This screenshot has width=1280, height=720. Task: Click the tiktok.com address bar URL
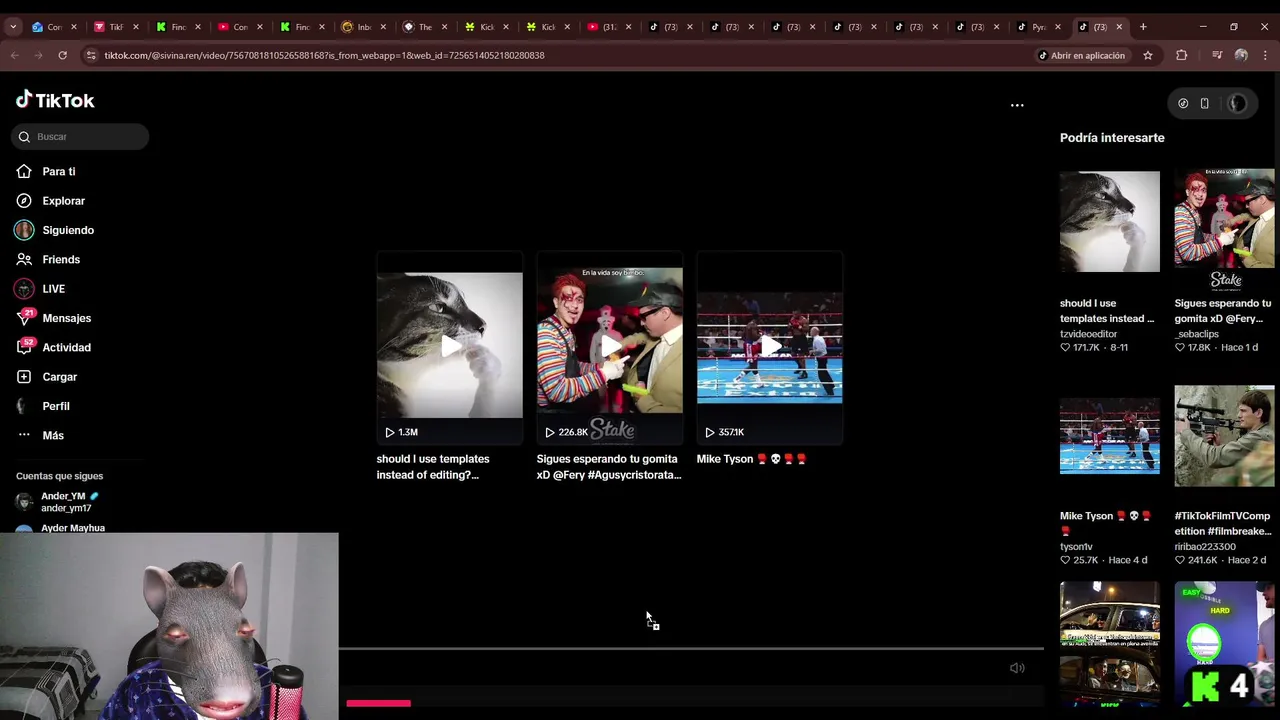tap(324, 56)
